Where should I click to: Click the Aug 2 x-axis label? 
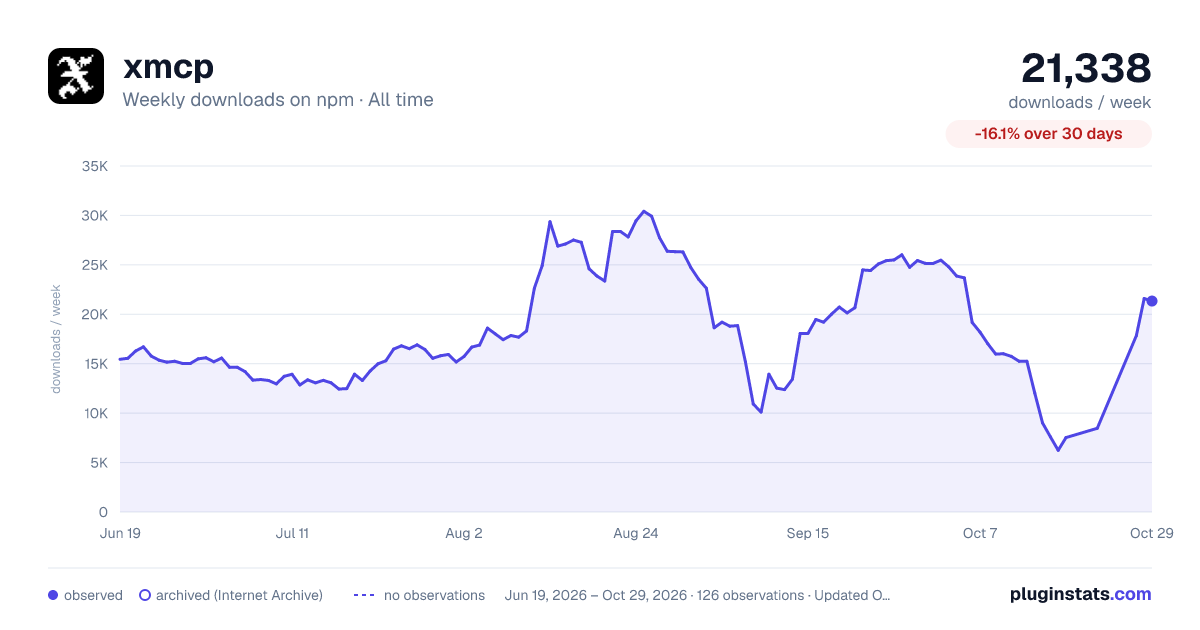point(464,533)
